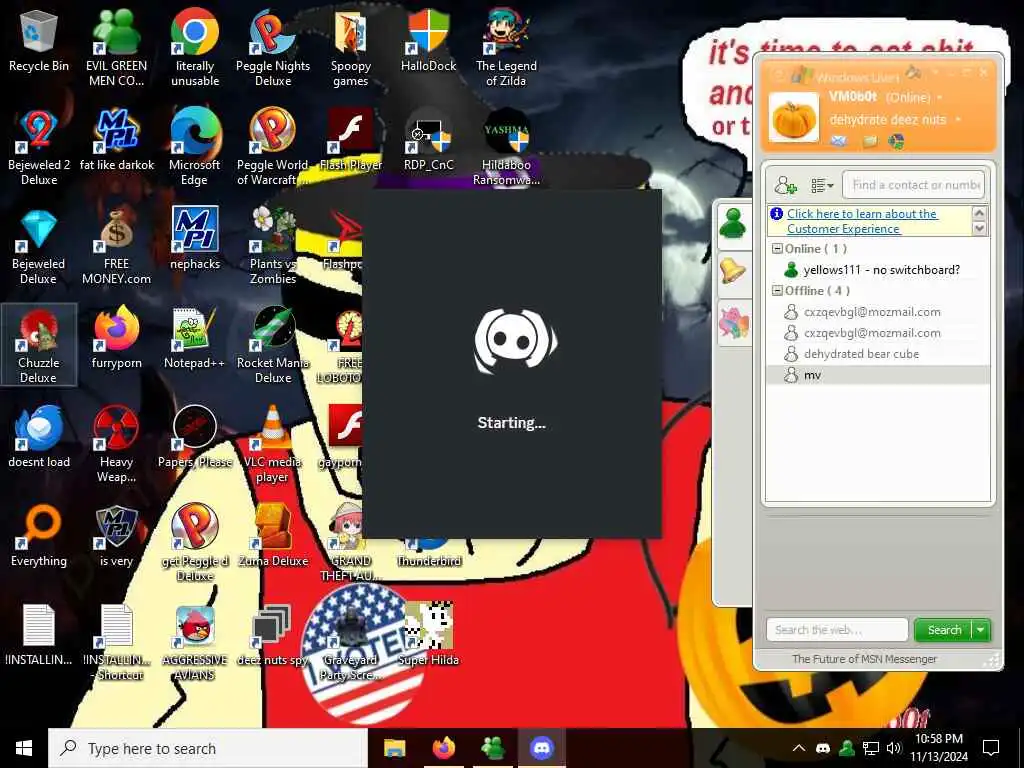Click the pumpkin display picture in Messenger

click(x=793, y=118)
